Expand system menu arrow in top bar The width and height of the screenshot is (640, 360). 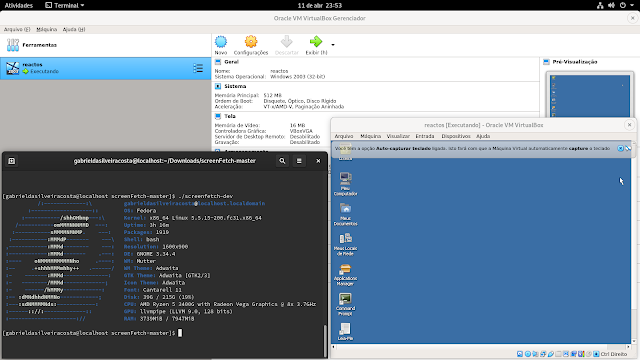(x=632, y=5)
